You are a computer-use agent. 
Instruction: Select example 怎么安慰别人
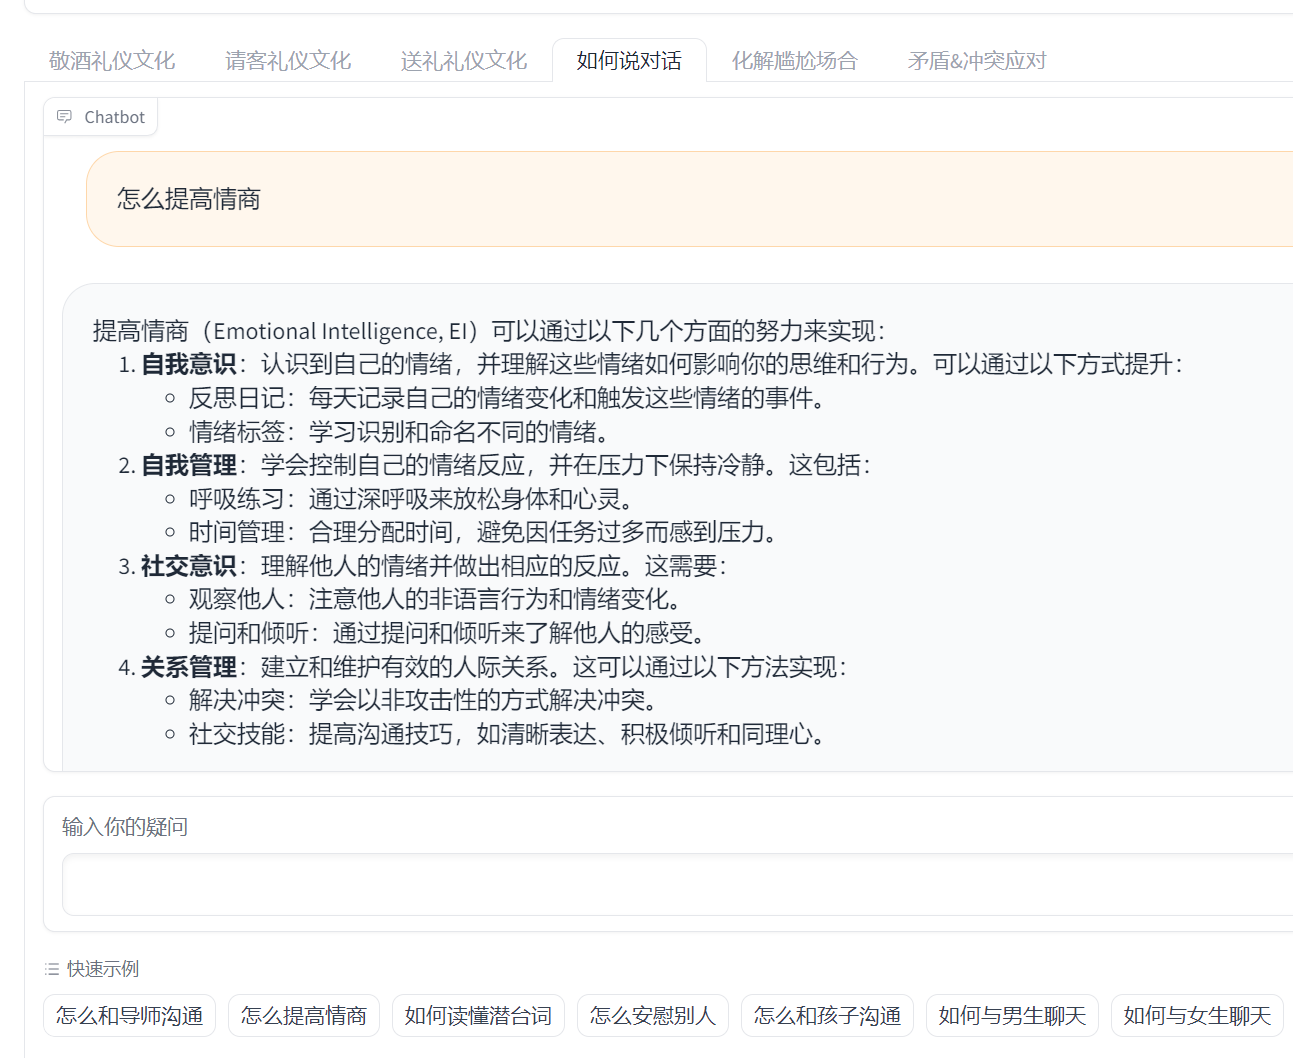coord(653,1016)
